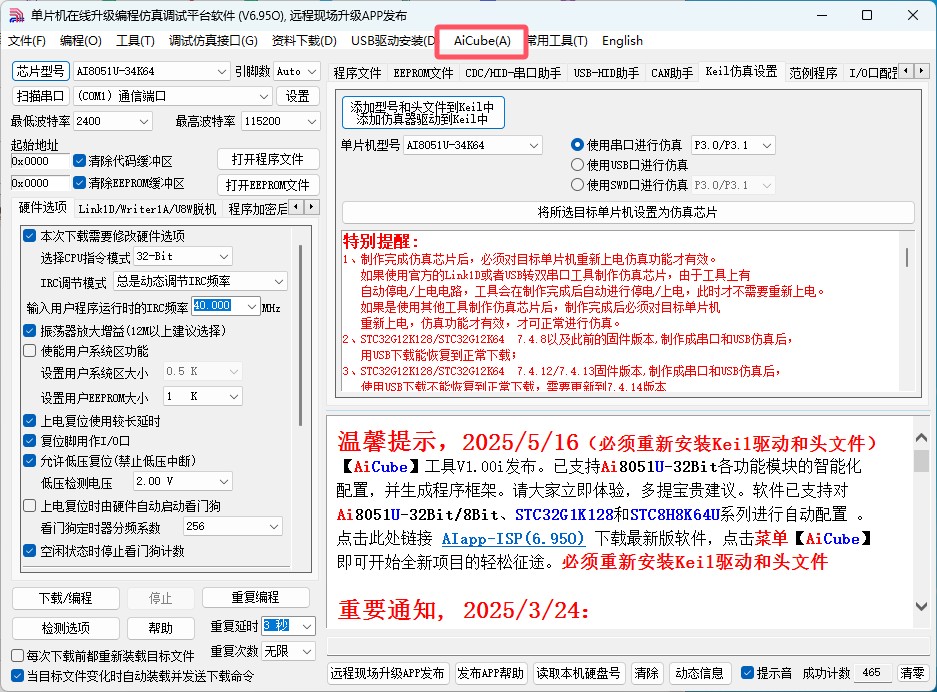Open 最高波特率 115200 dropdown
The width and height of the screenshot is (937, 692).
tap(280, 121)
